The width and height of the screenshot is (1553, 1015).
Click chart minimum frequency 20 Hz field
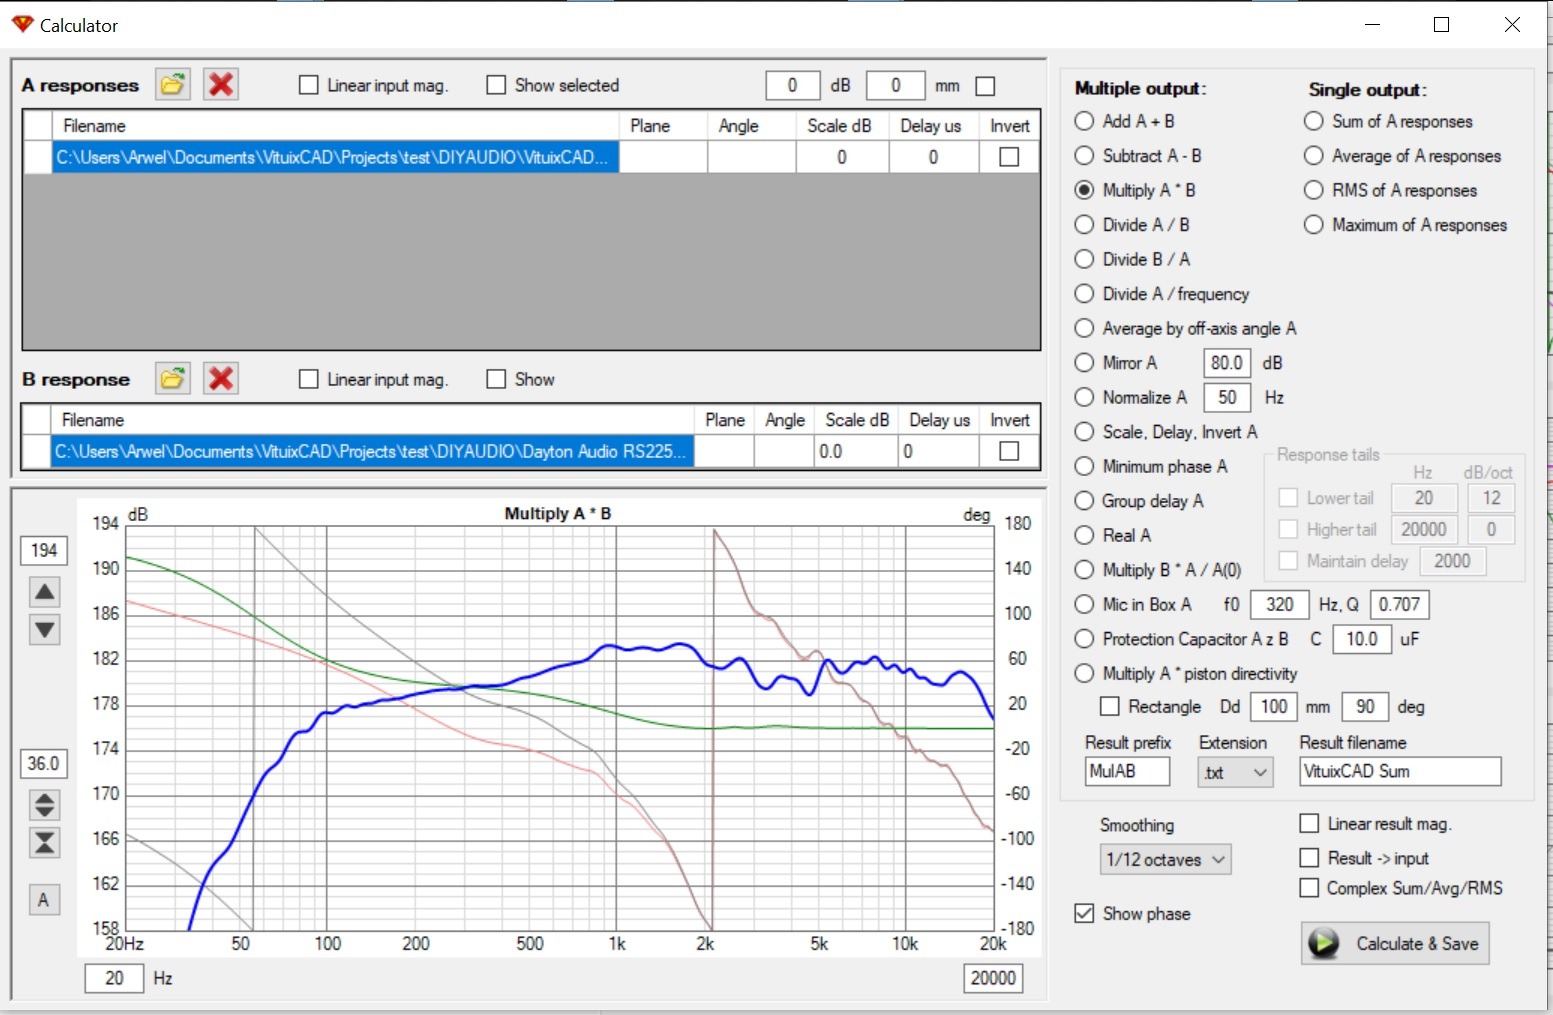(x=114, y=978)
